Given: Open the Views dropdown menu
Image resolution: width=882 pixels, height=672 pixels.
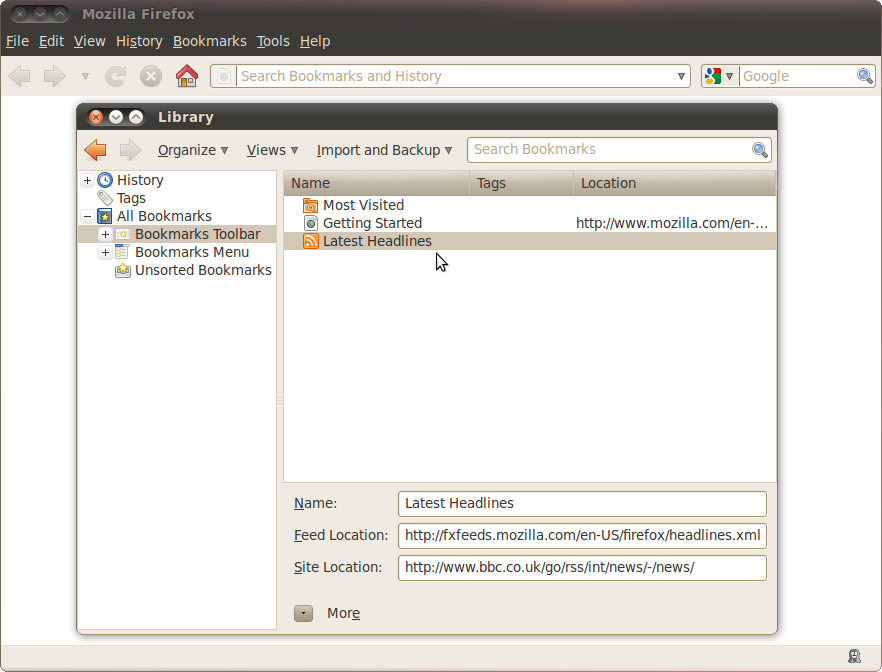Looking at the screenshot, I should coord(272,150).
